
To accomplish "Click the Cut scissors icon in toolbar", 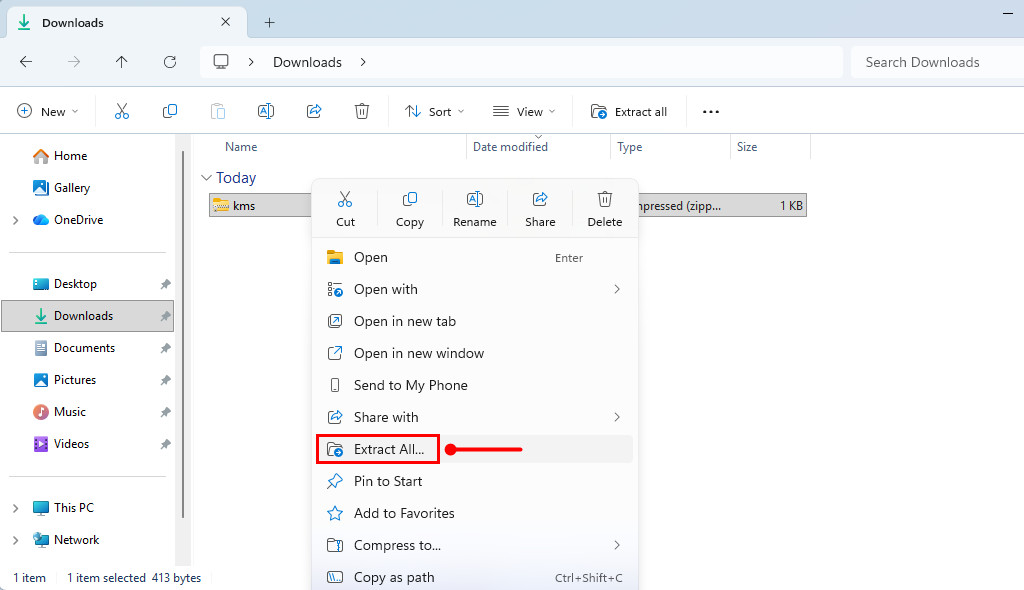I will (122, 111).
